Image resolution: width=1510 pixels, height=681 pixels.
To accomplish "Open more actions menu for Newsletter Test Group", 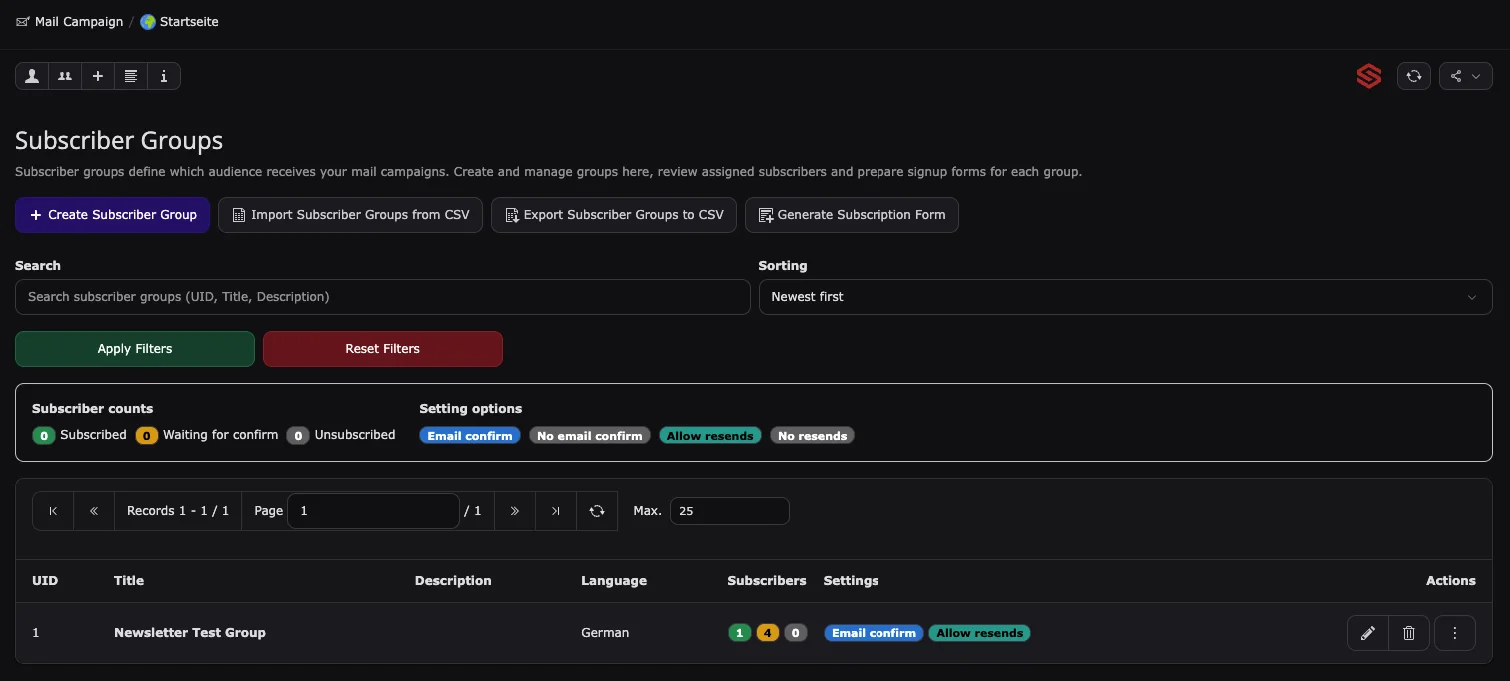I will 1455,633.
